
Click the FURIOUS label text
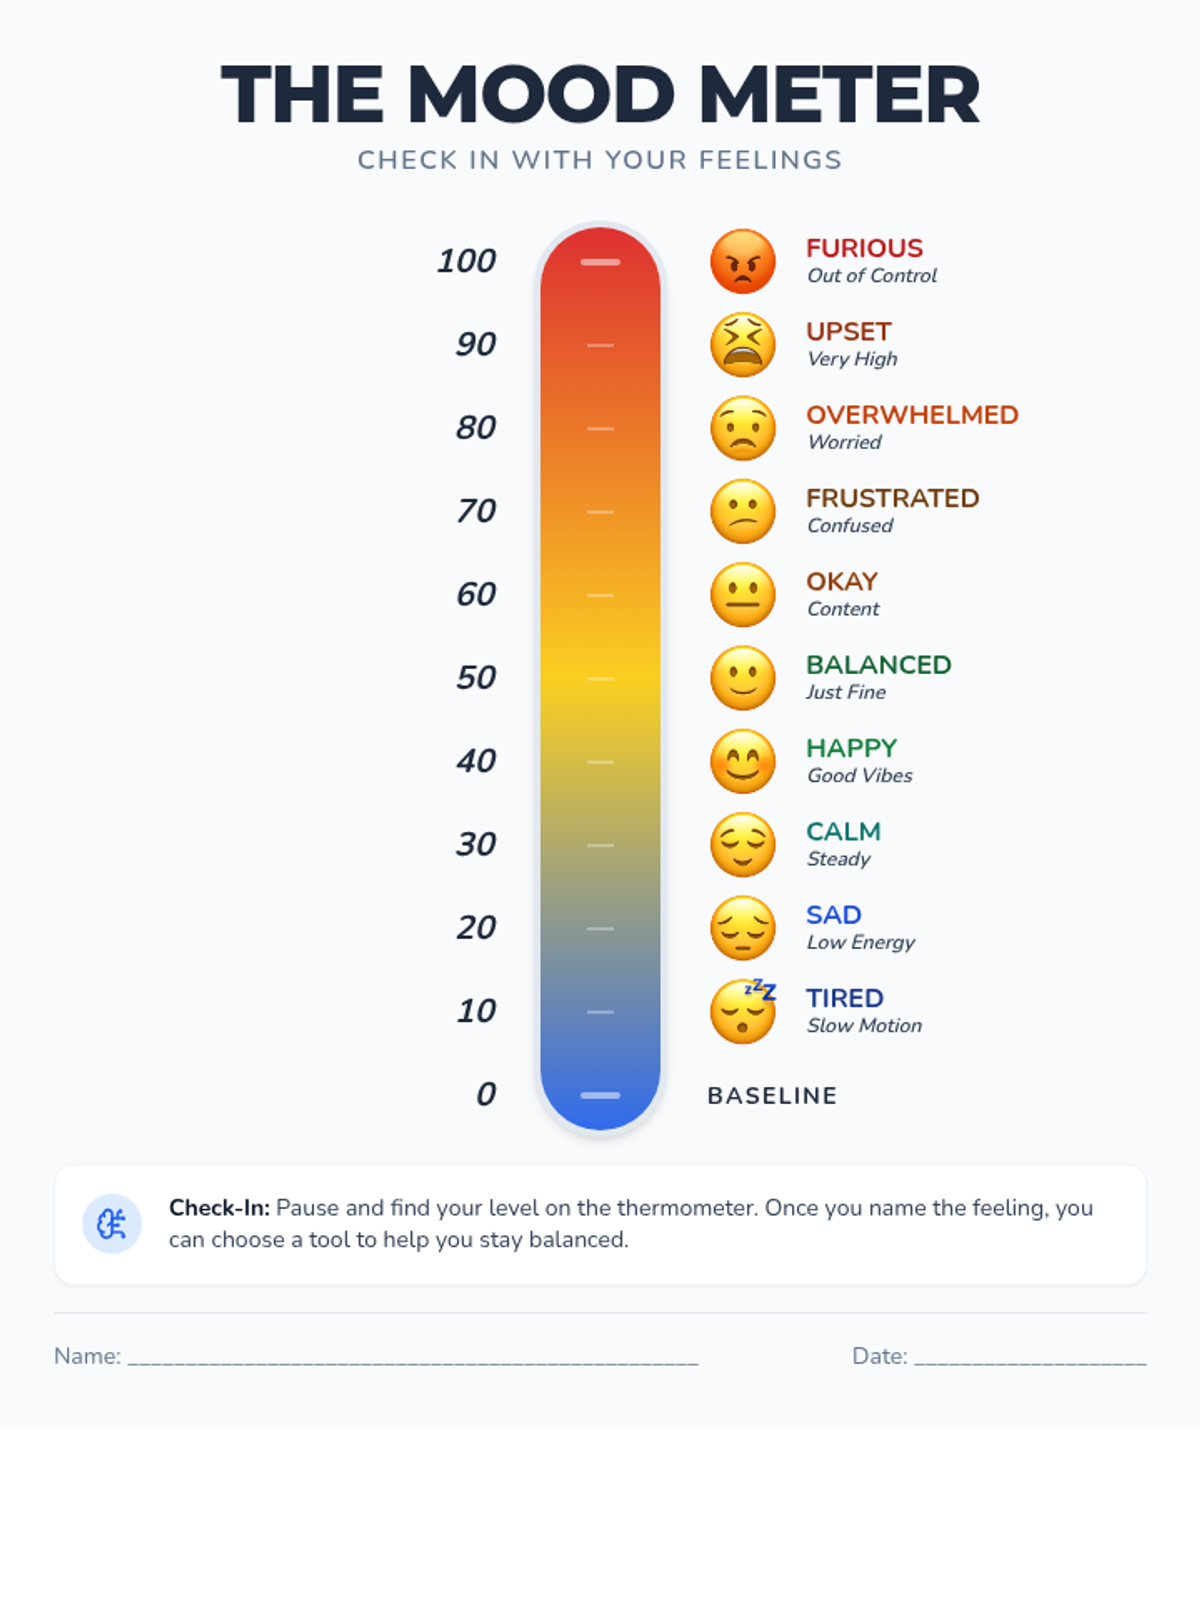click(865, 248)
